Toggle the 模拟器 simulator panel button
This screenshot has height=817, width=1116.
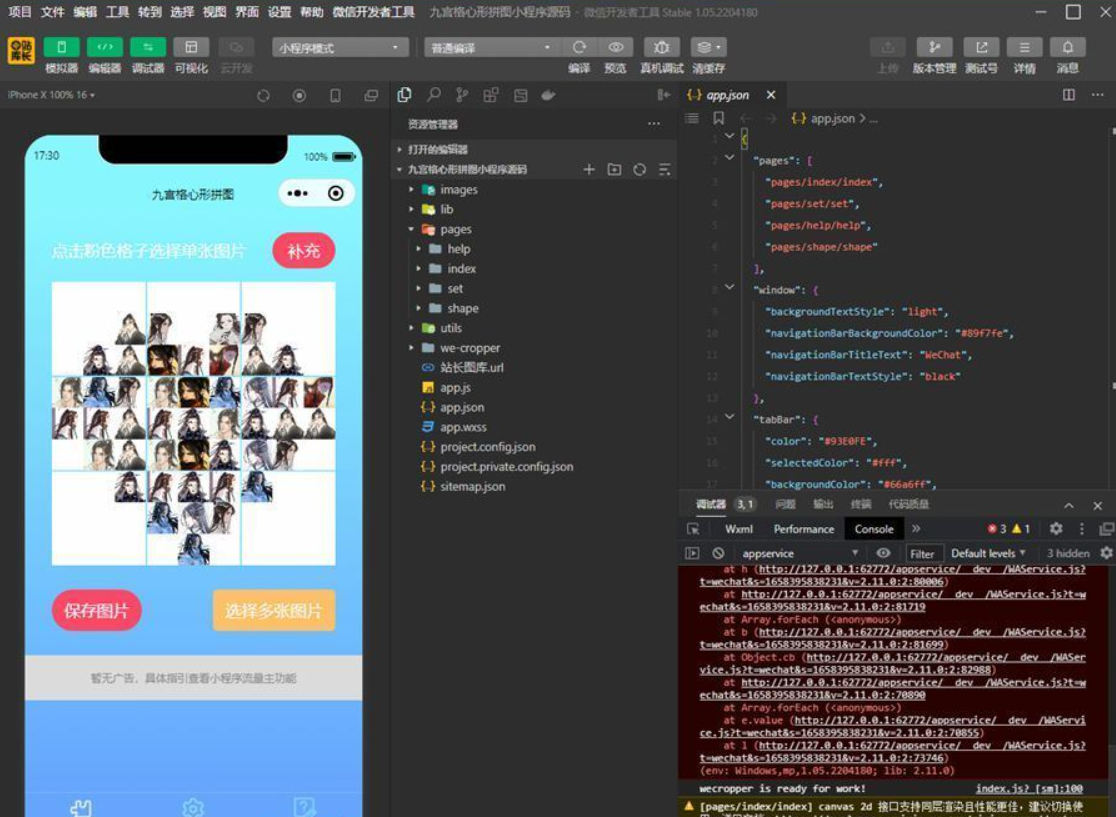pos(62,47)
